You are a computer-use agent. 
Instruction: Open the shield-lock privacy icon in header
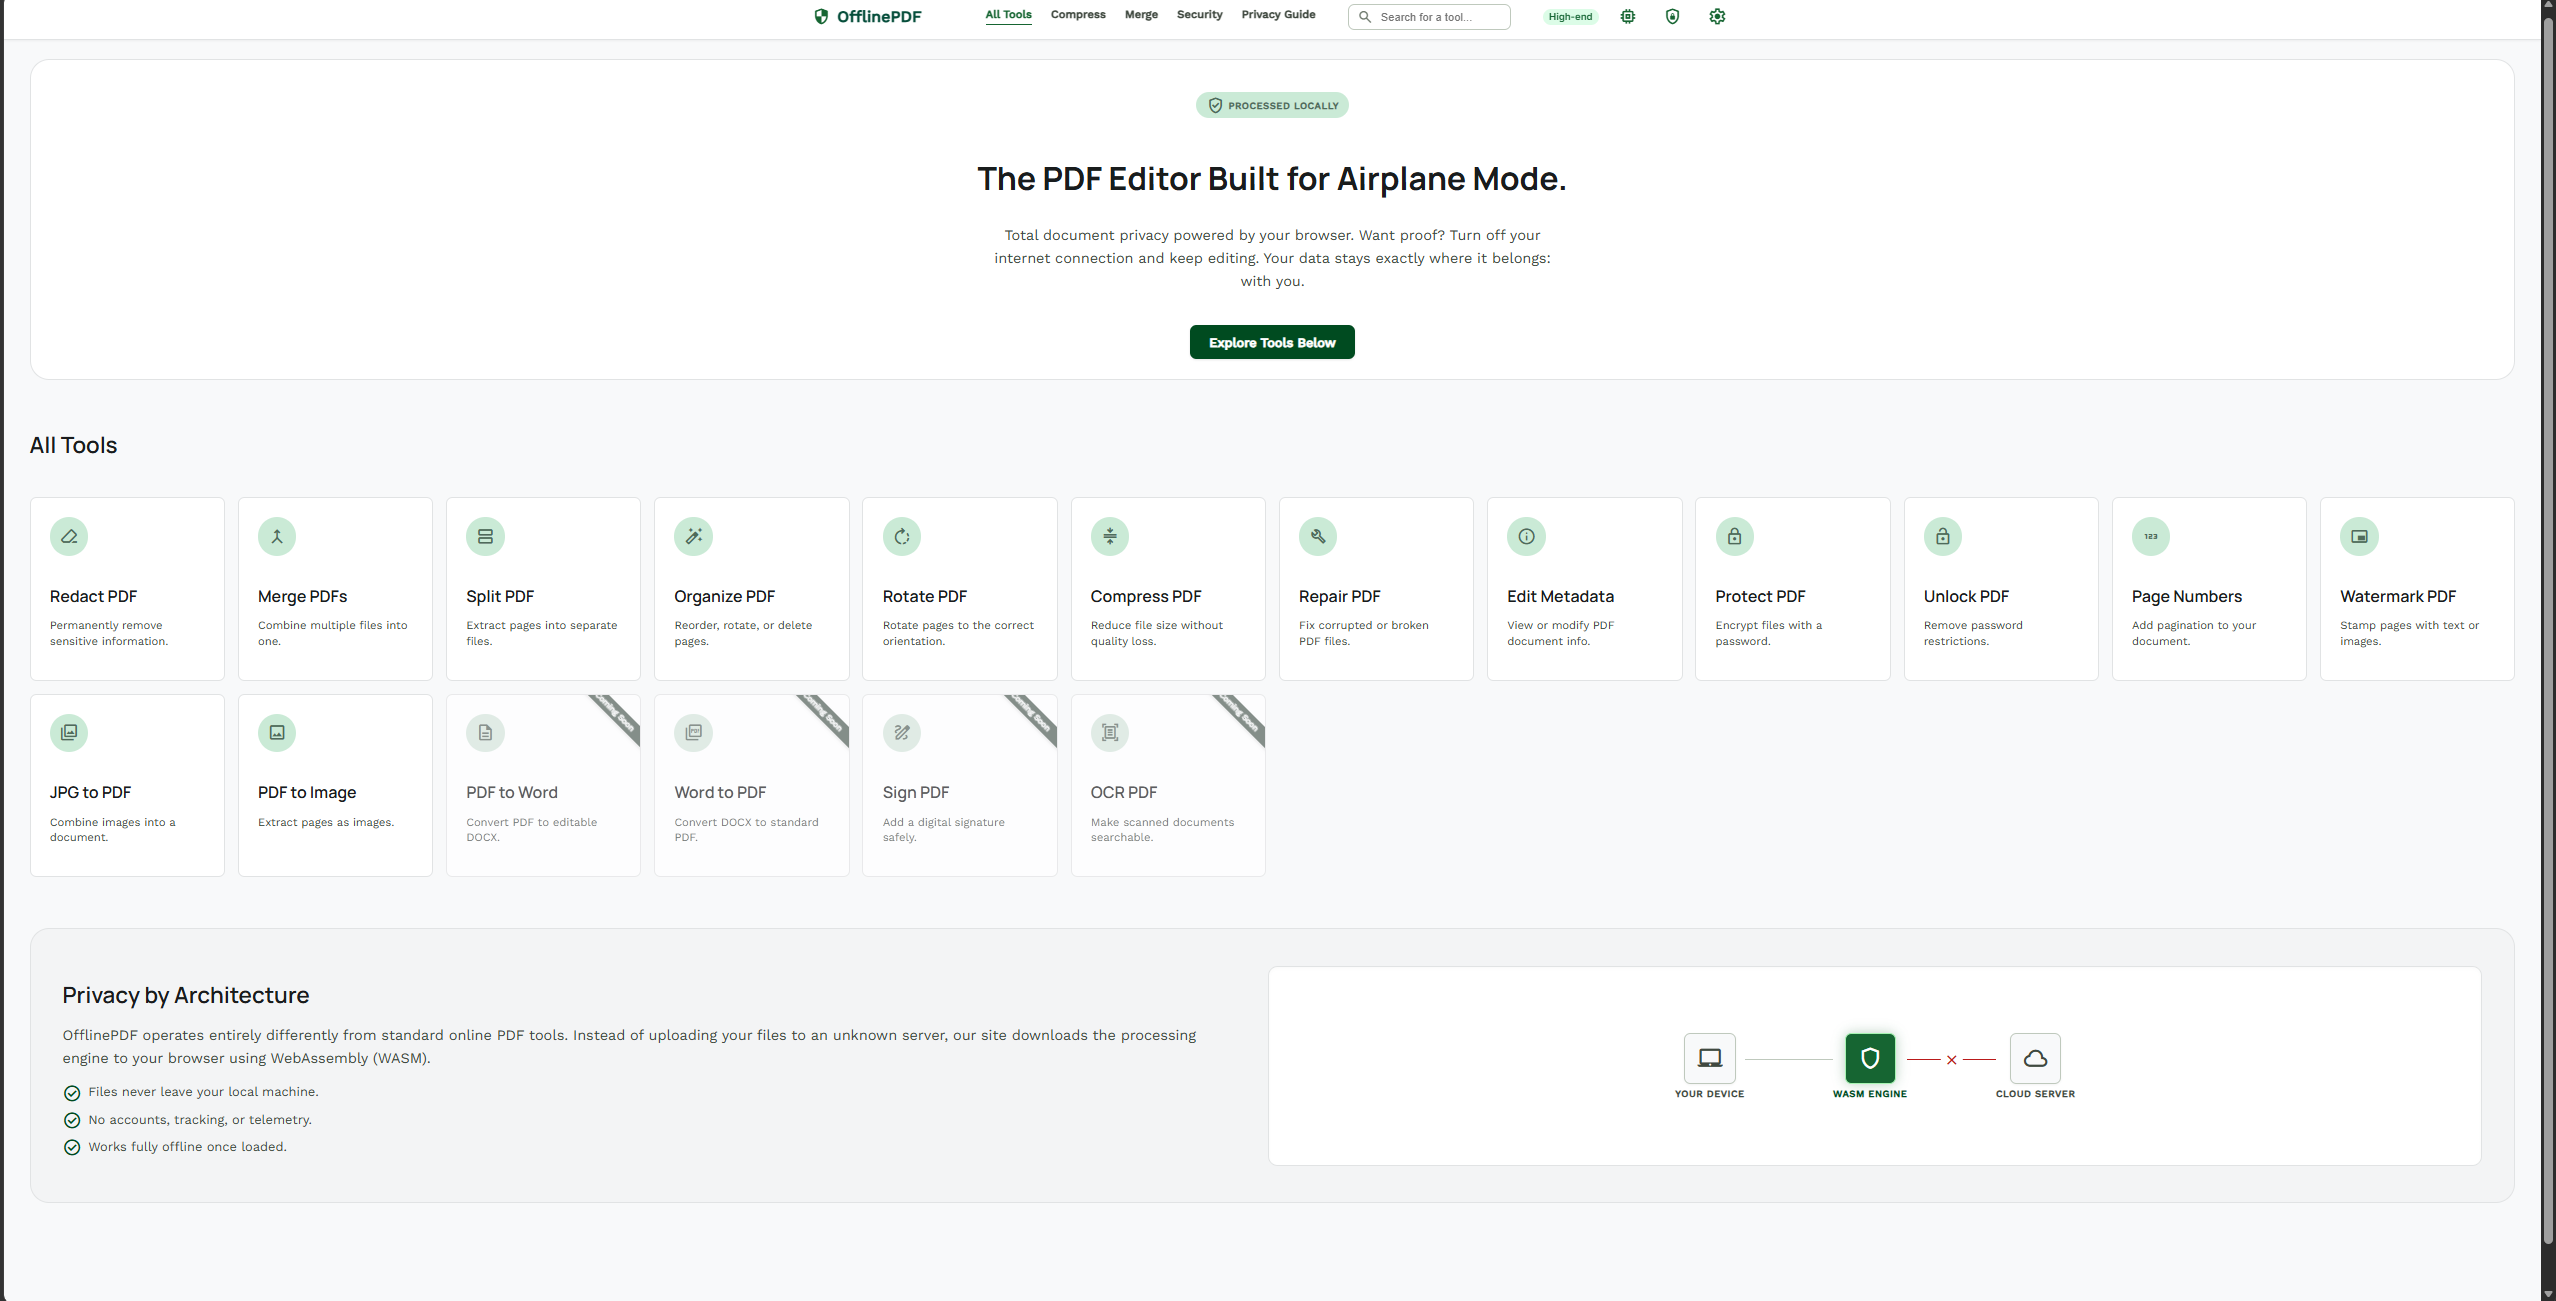tap(1672, 16)
